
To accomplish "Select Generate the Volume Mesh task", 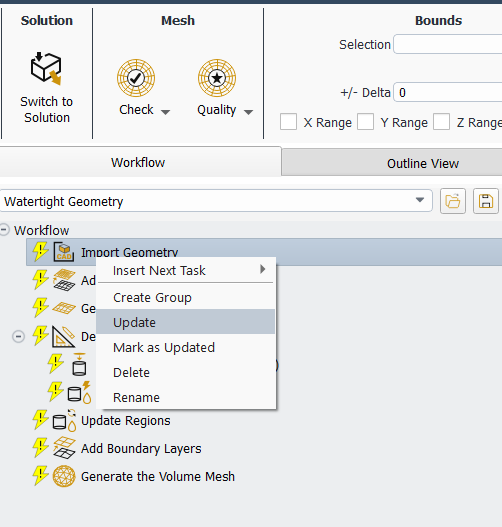I will click(x=158, y=476).
